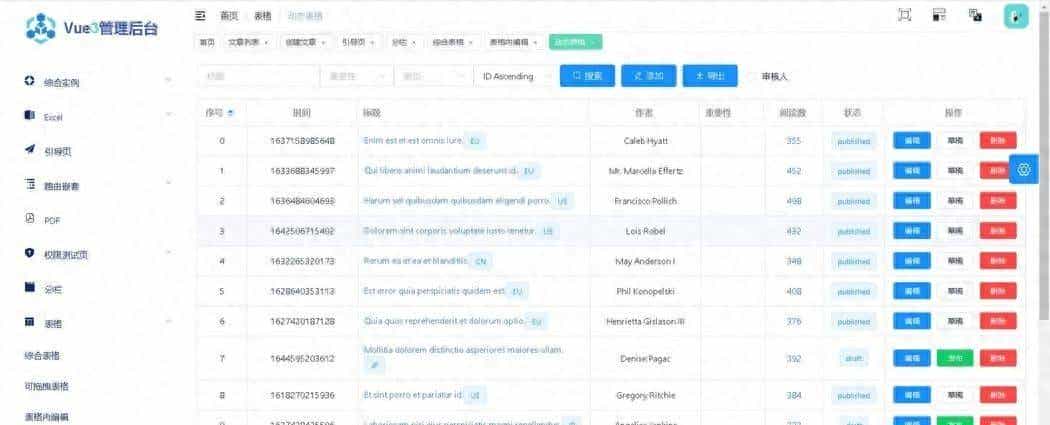Close the active 动态表格 tag
This screenshot has width=1050, height=425.
(592, 42)
